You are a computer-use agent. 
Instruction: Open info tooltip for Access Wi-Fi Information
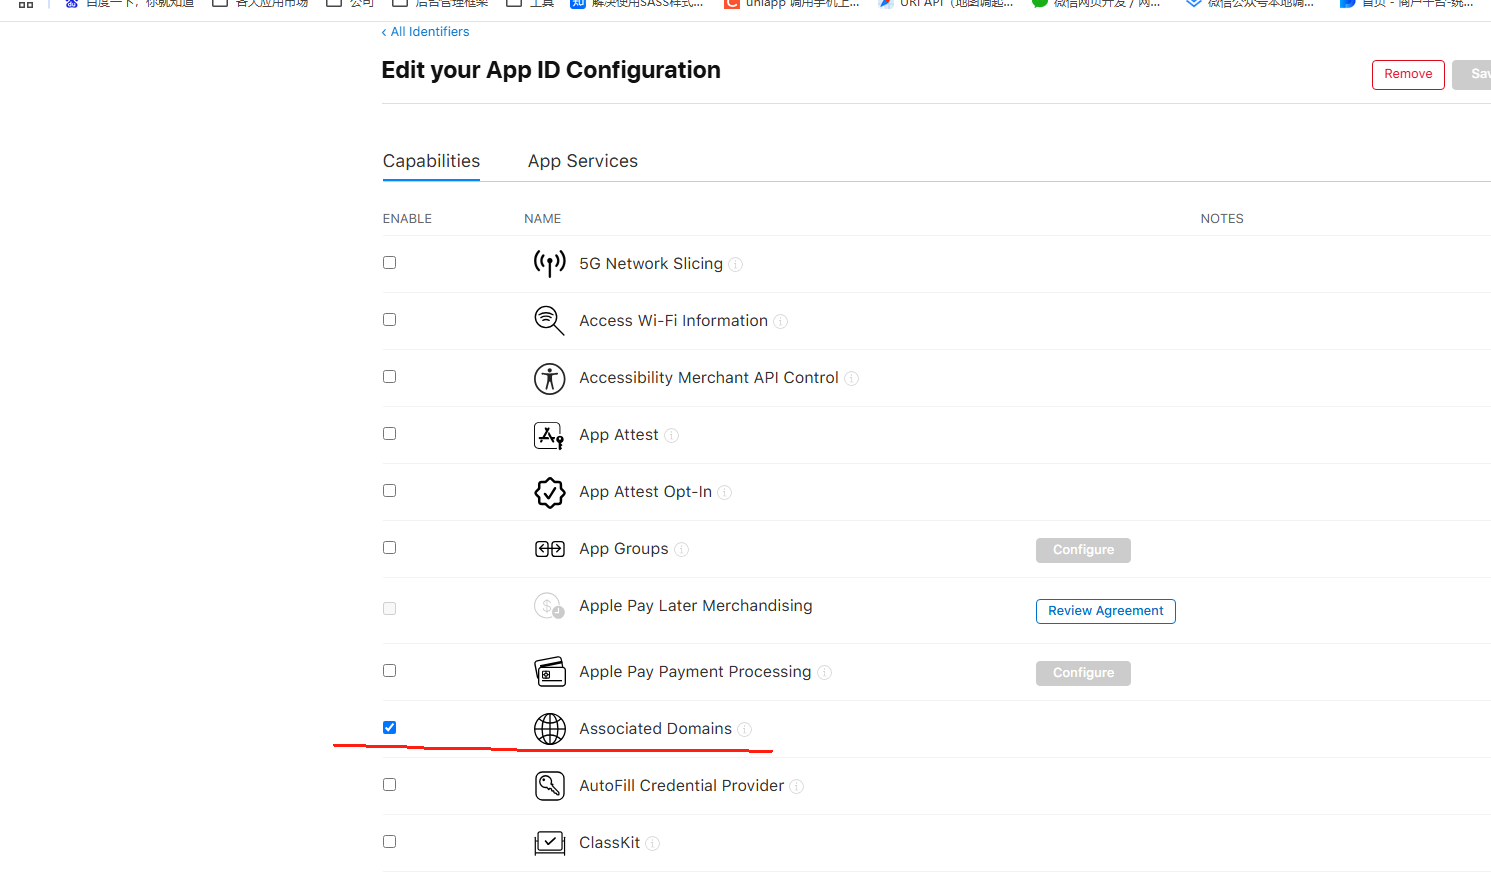tap(781, 322)
